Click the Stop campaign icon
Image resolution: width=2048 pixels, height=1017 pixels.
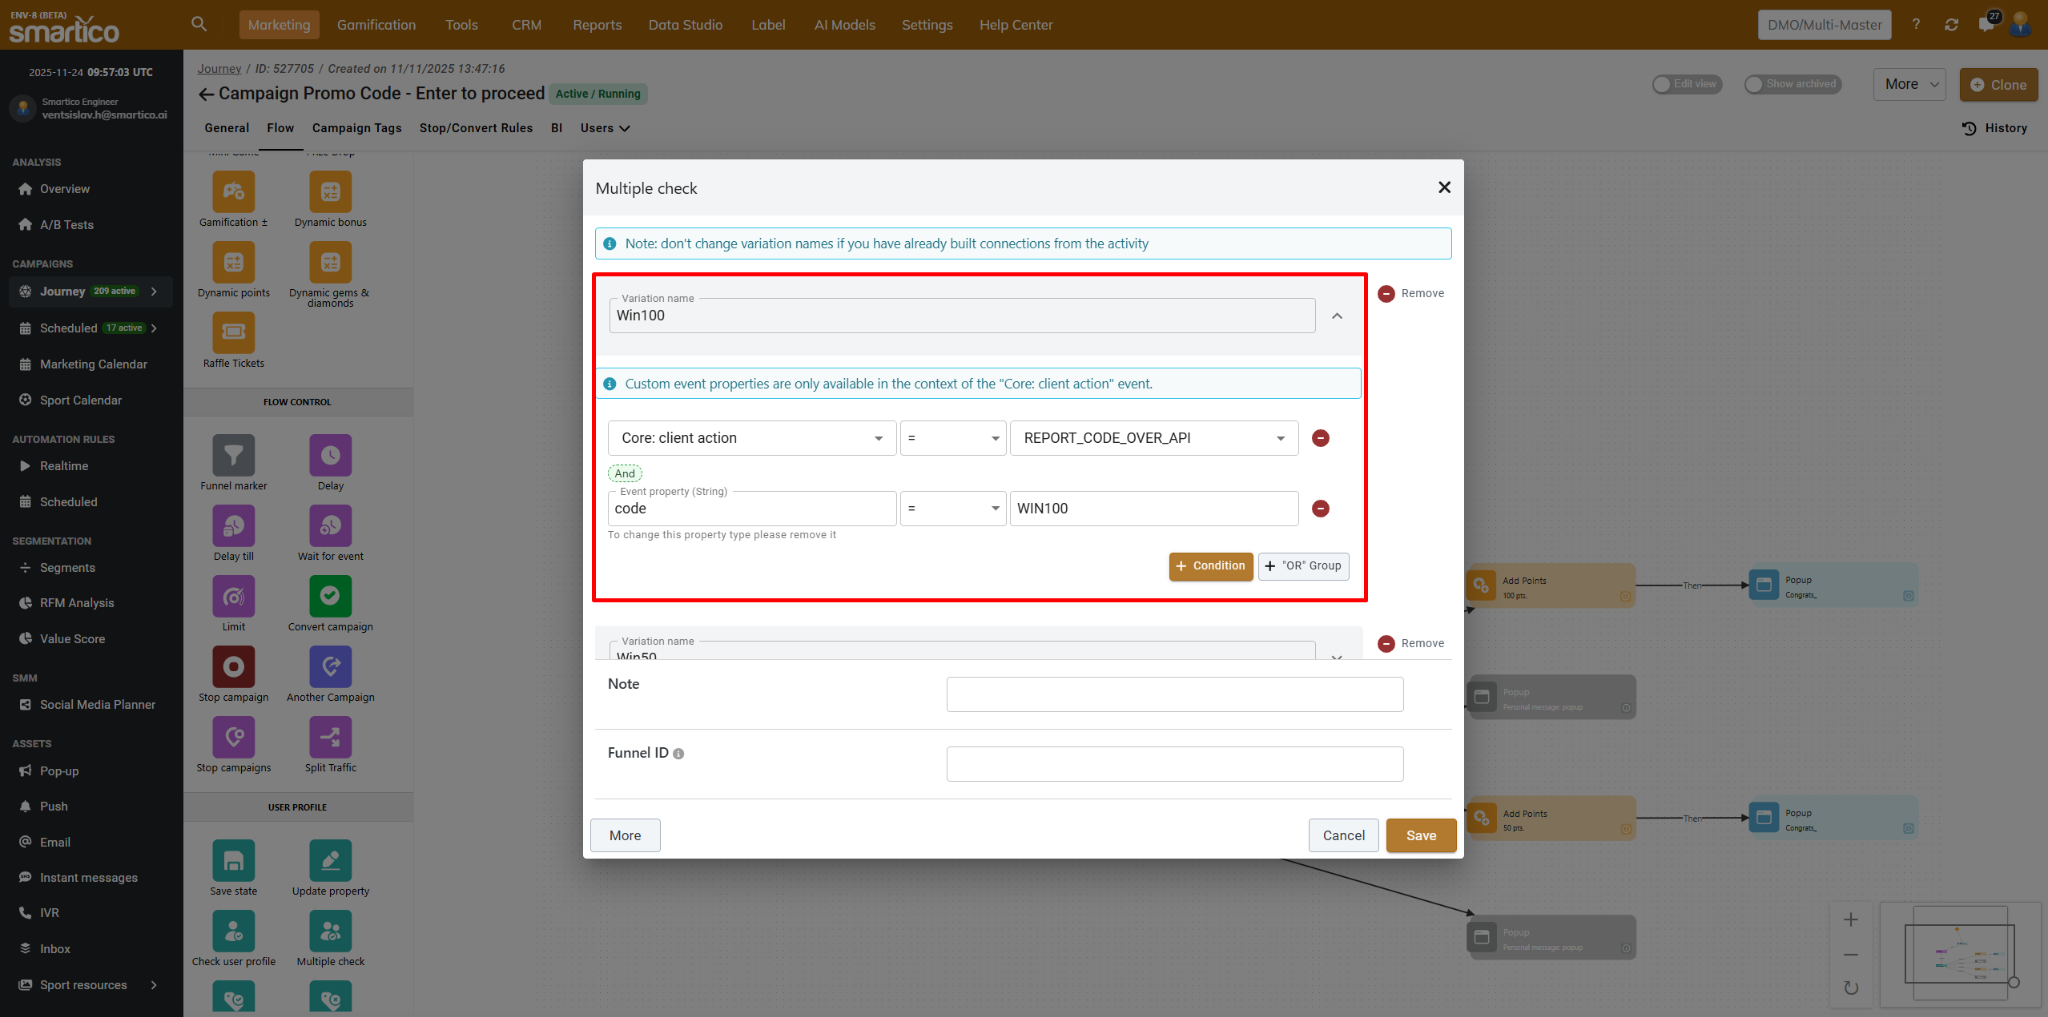[x=233, y=667]
